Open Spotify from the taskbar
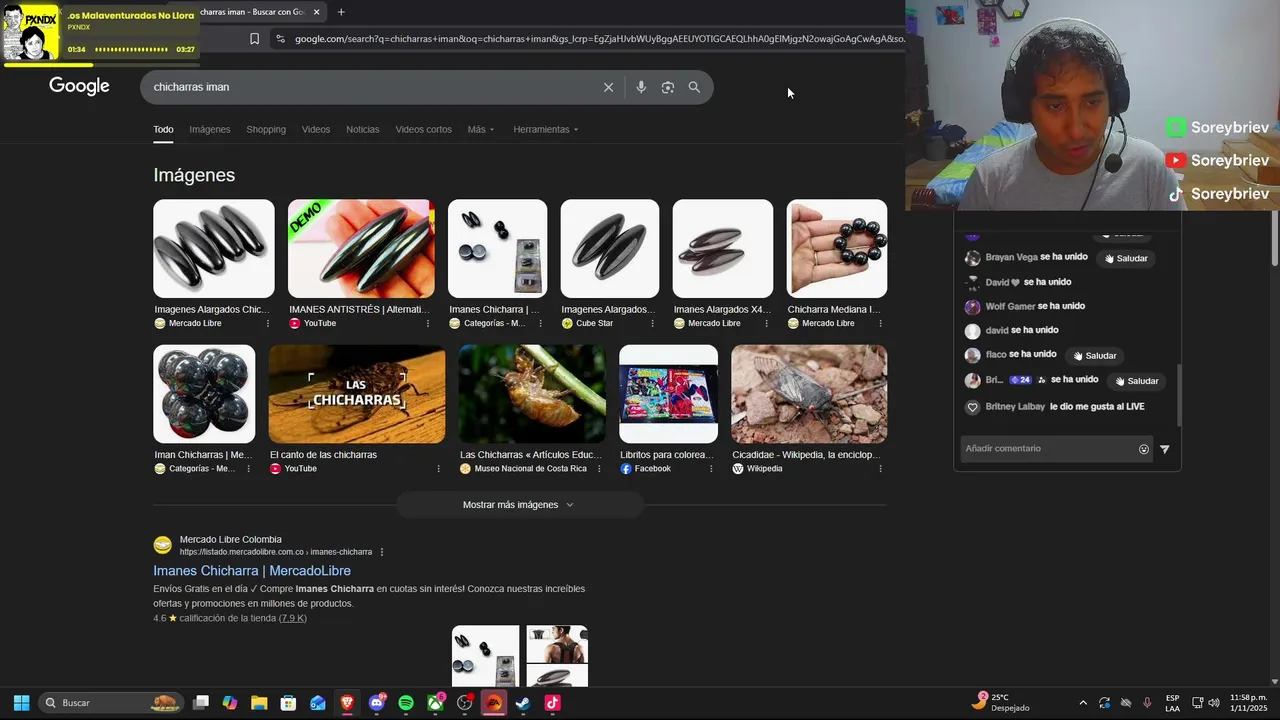 [406, 703]
